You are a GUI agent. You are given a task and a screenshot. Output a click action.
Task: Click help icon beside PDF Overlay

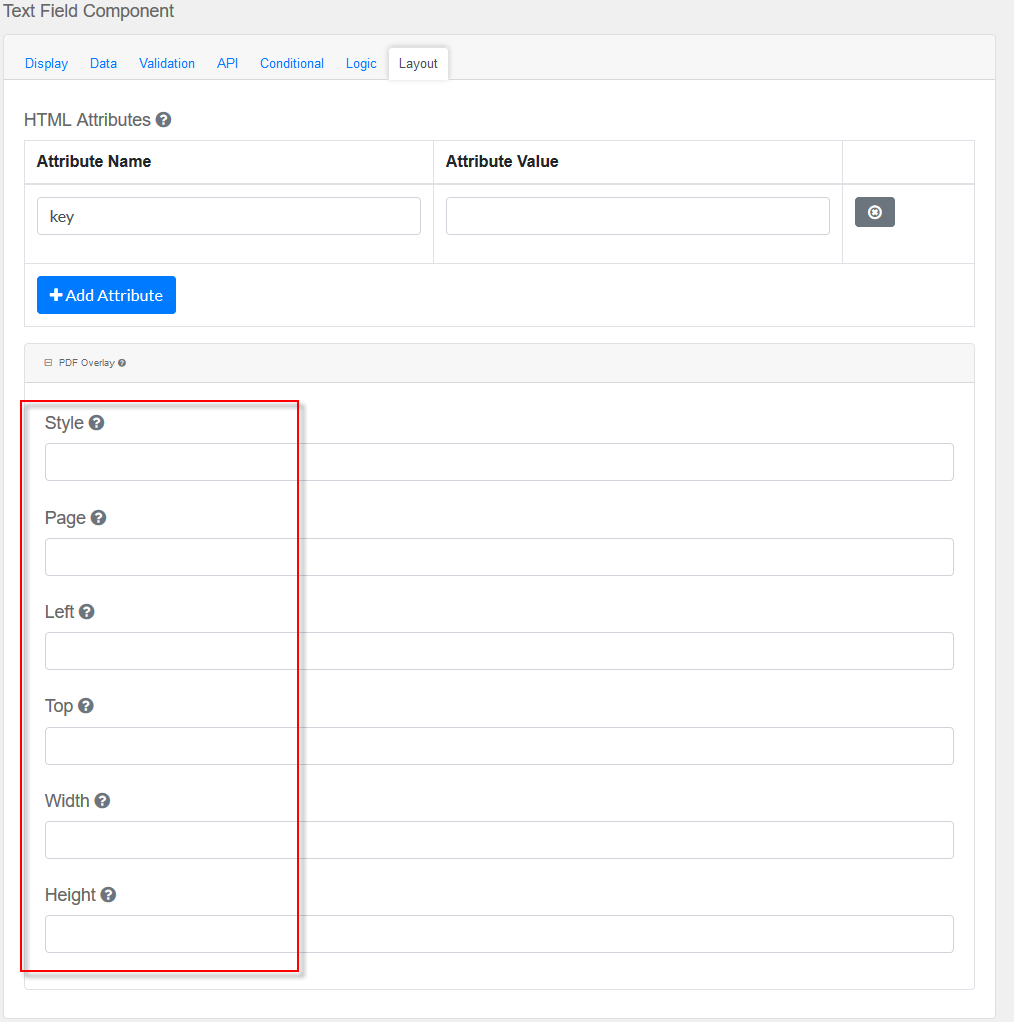(x=122, y=363)
